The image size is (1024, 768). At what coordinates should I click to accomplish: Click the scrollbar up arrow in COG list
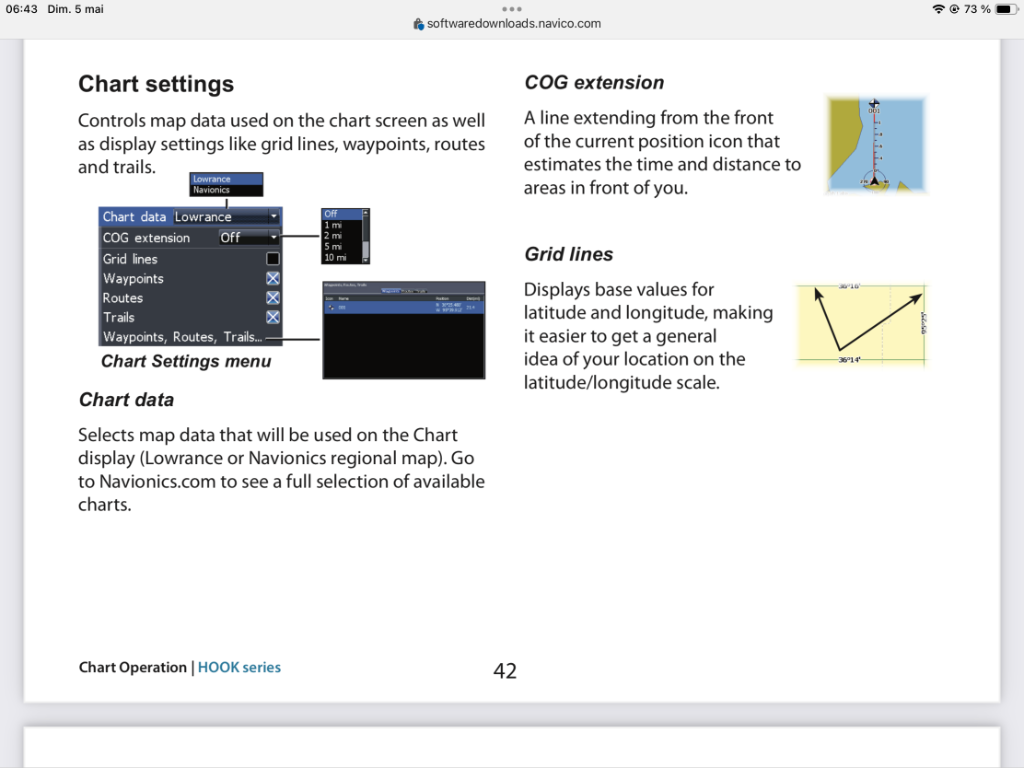click(365, 213)
